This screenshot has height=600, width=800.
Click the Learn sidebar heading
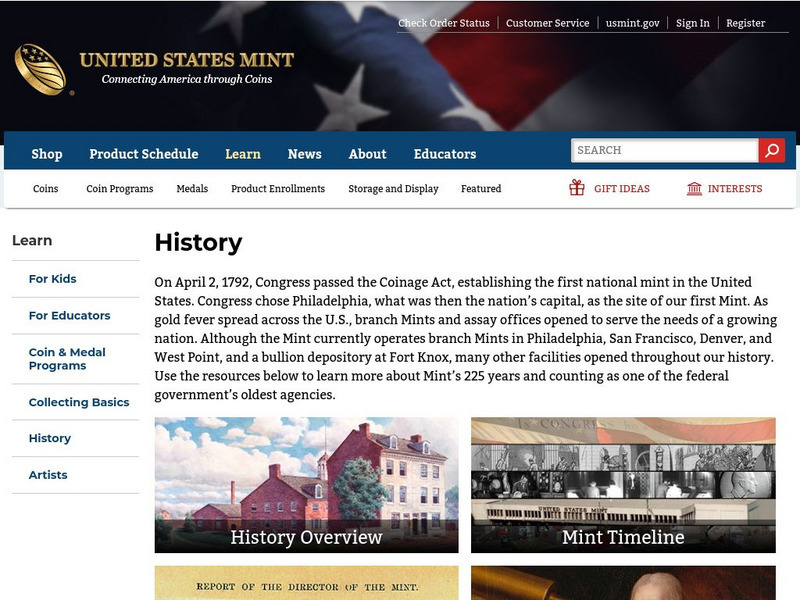[32, 240]
